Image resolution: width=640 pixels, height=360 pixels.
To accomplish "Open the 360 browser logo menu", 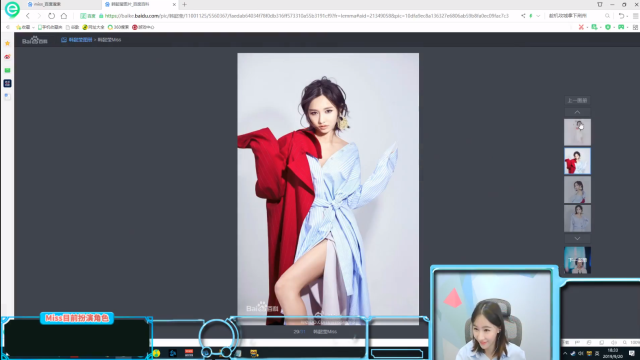I will pos(12,9).
